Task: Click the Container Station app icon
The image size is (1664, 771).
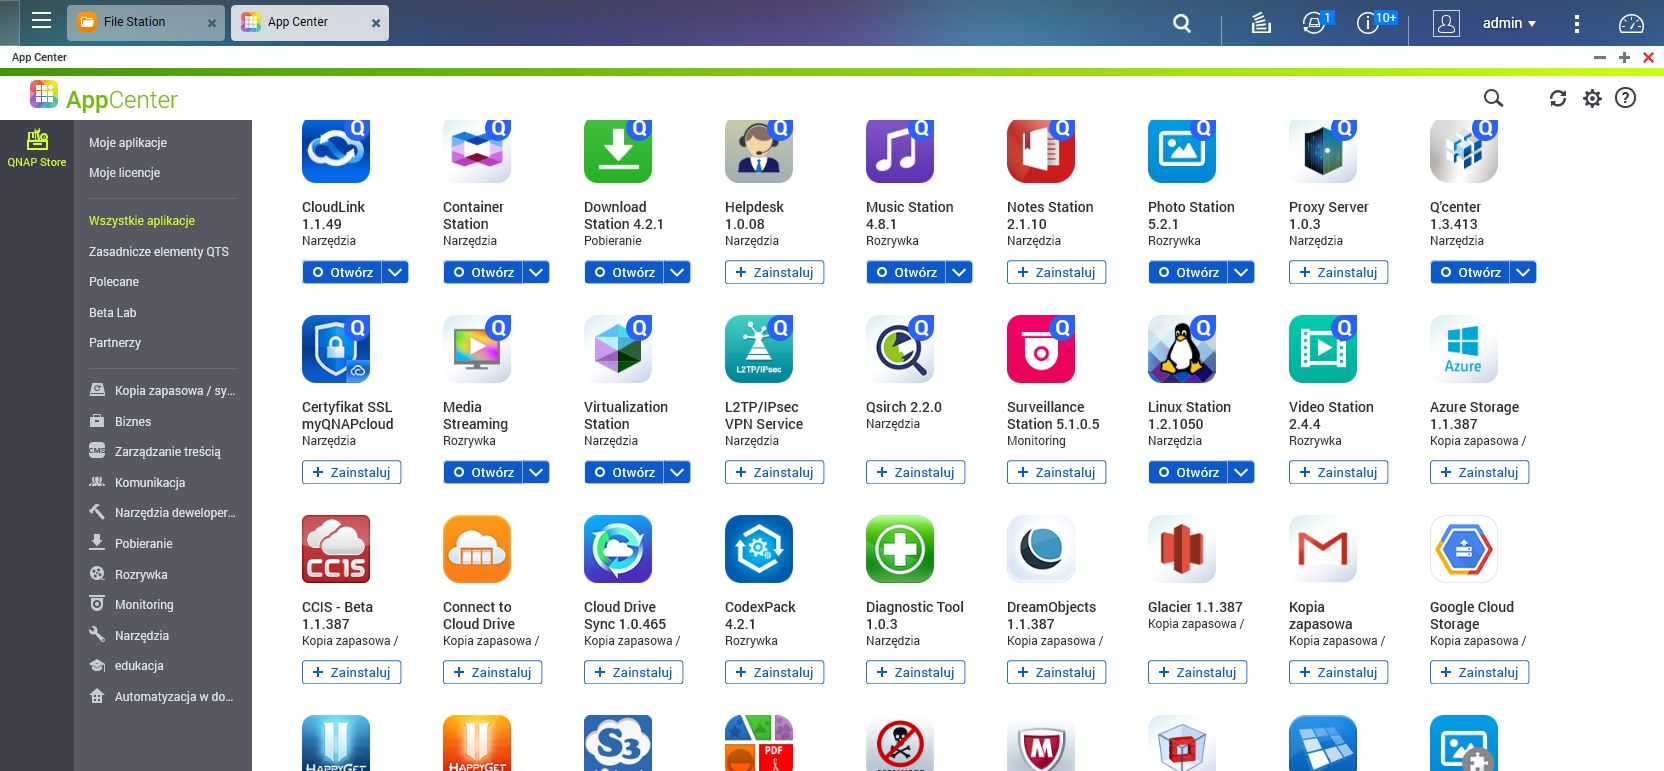Action: coord(477,150)
